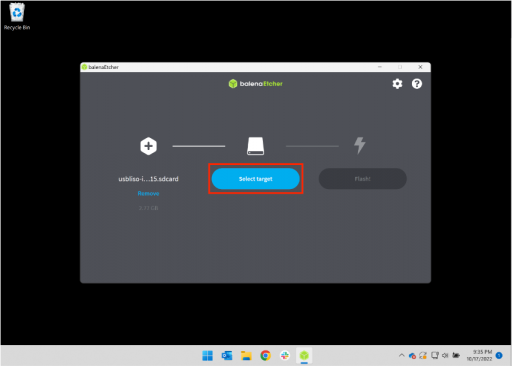This screenshot has width=512, height=366.
Task: Open the blue notification count badge
Action: 499,355
